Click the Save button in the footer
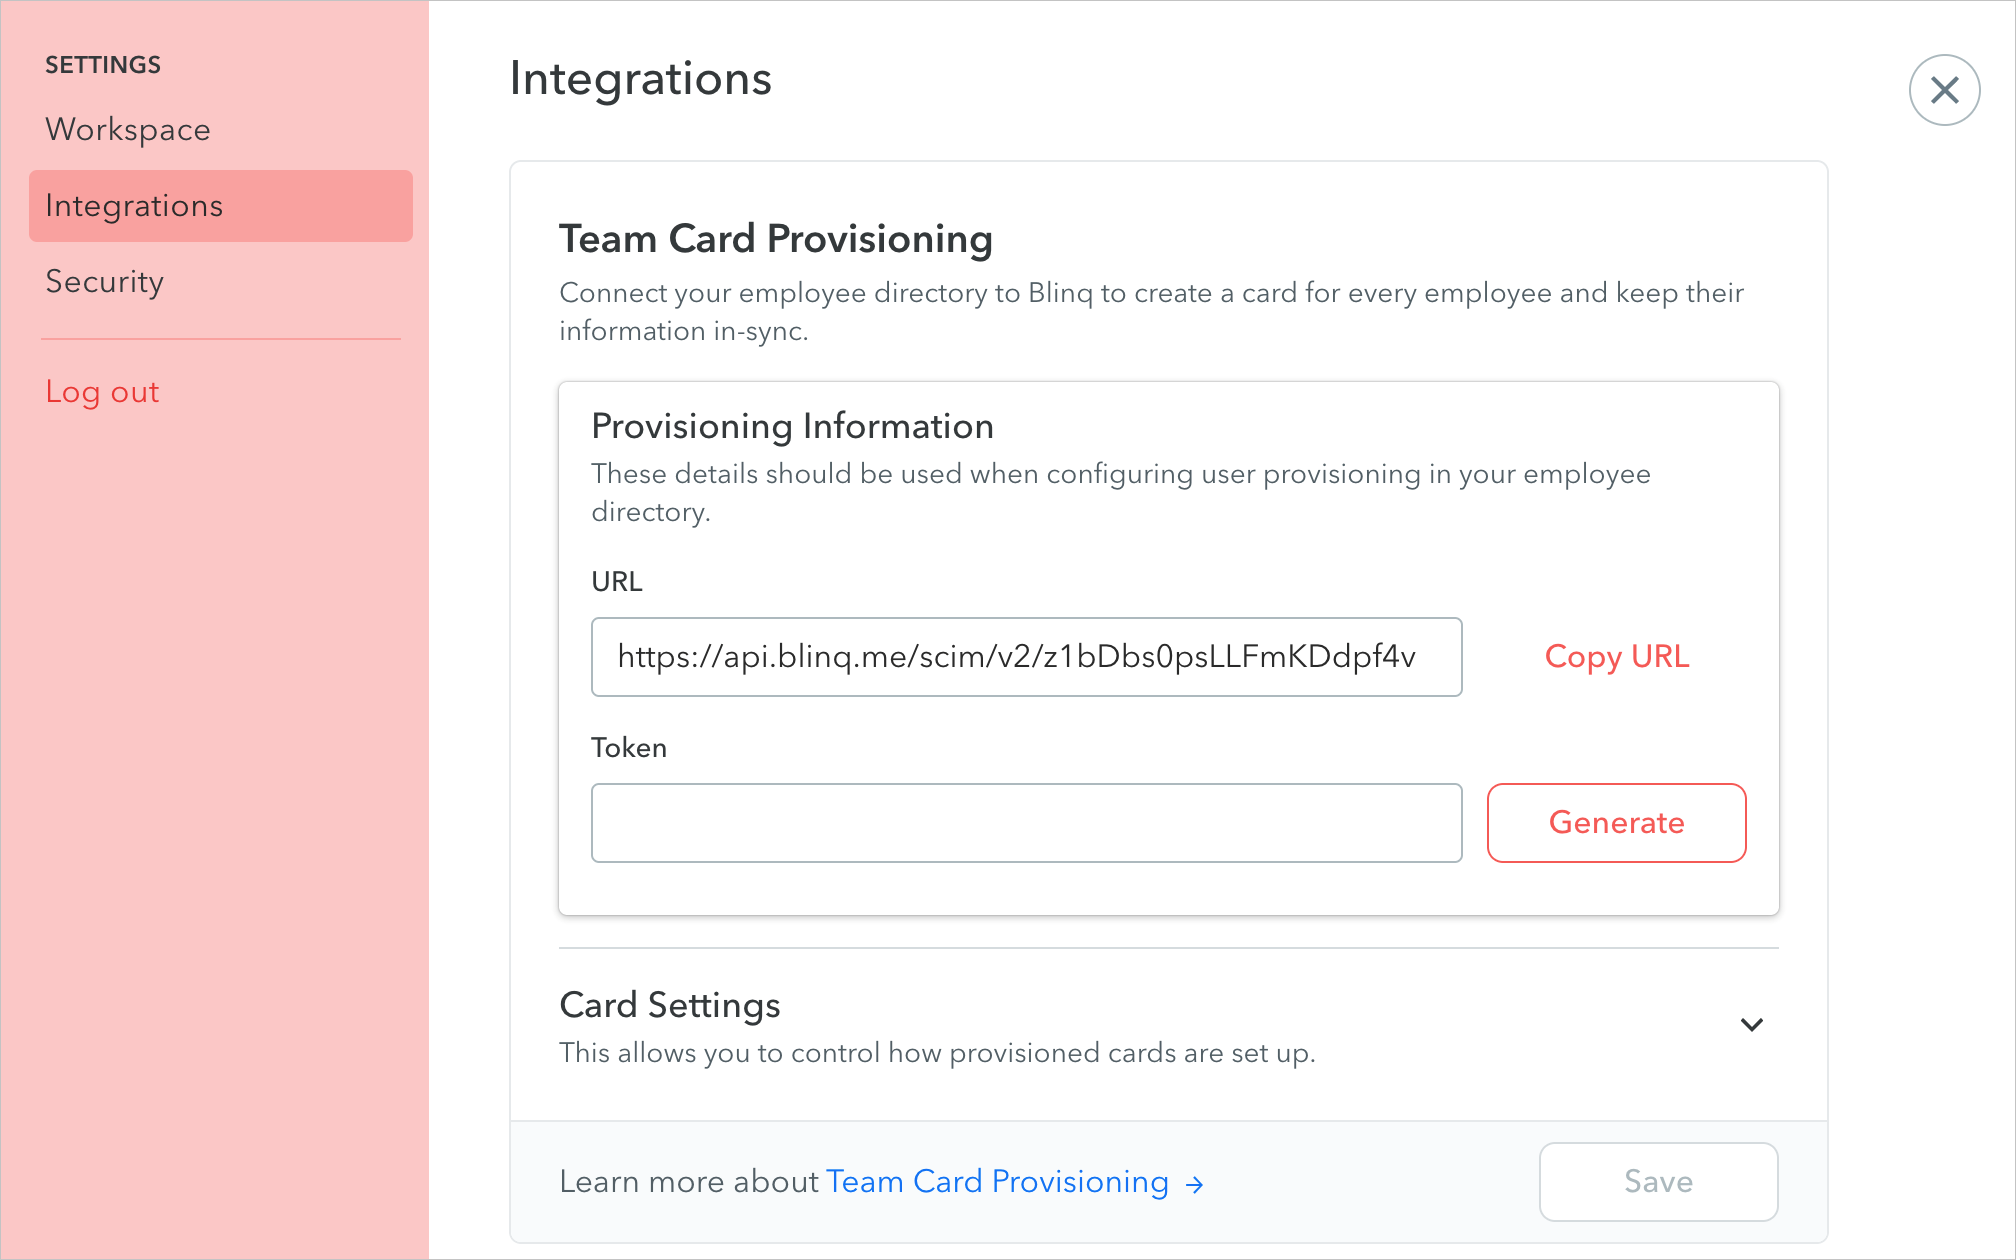The height and width of the screenshot is (1260, 2016). (x=1658, y=1181)
